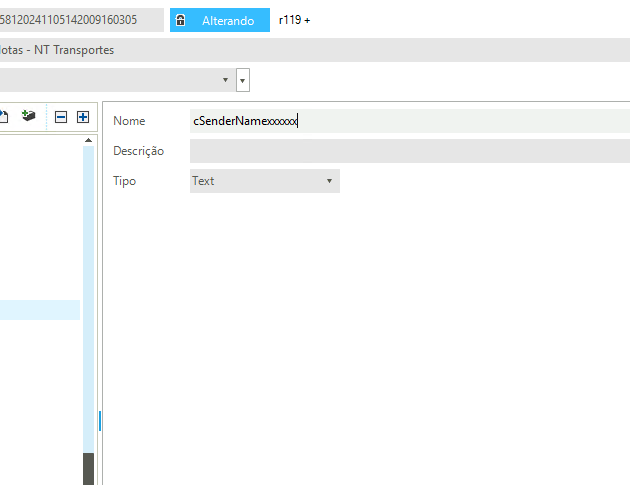Open the wide combo box below NT Transportes
This screenshot has width=630, height=485.
pyautogui.click(x=115, y=80)
